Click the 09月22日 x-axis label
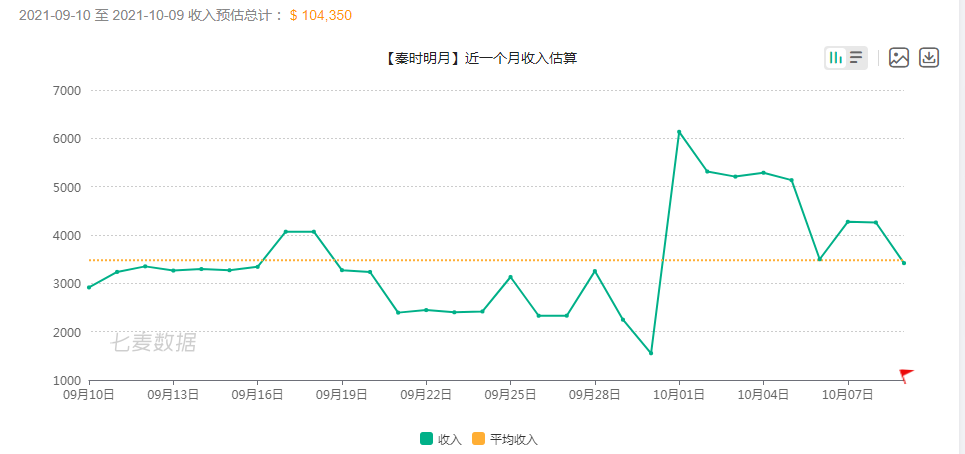The height and width of the screenshot is (454, 965). click(426, 395)
